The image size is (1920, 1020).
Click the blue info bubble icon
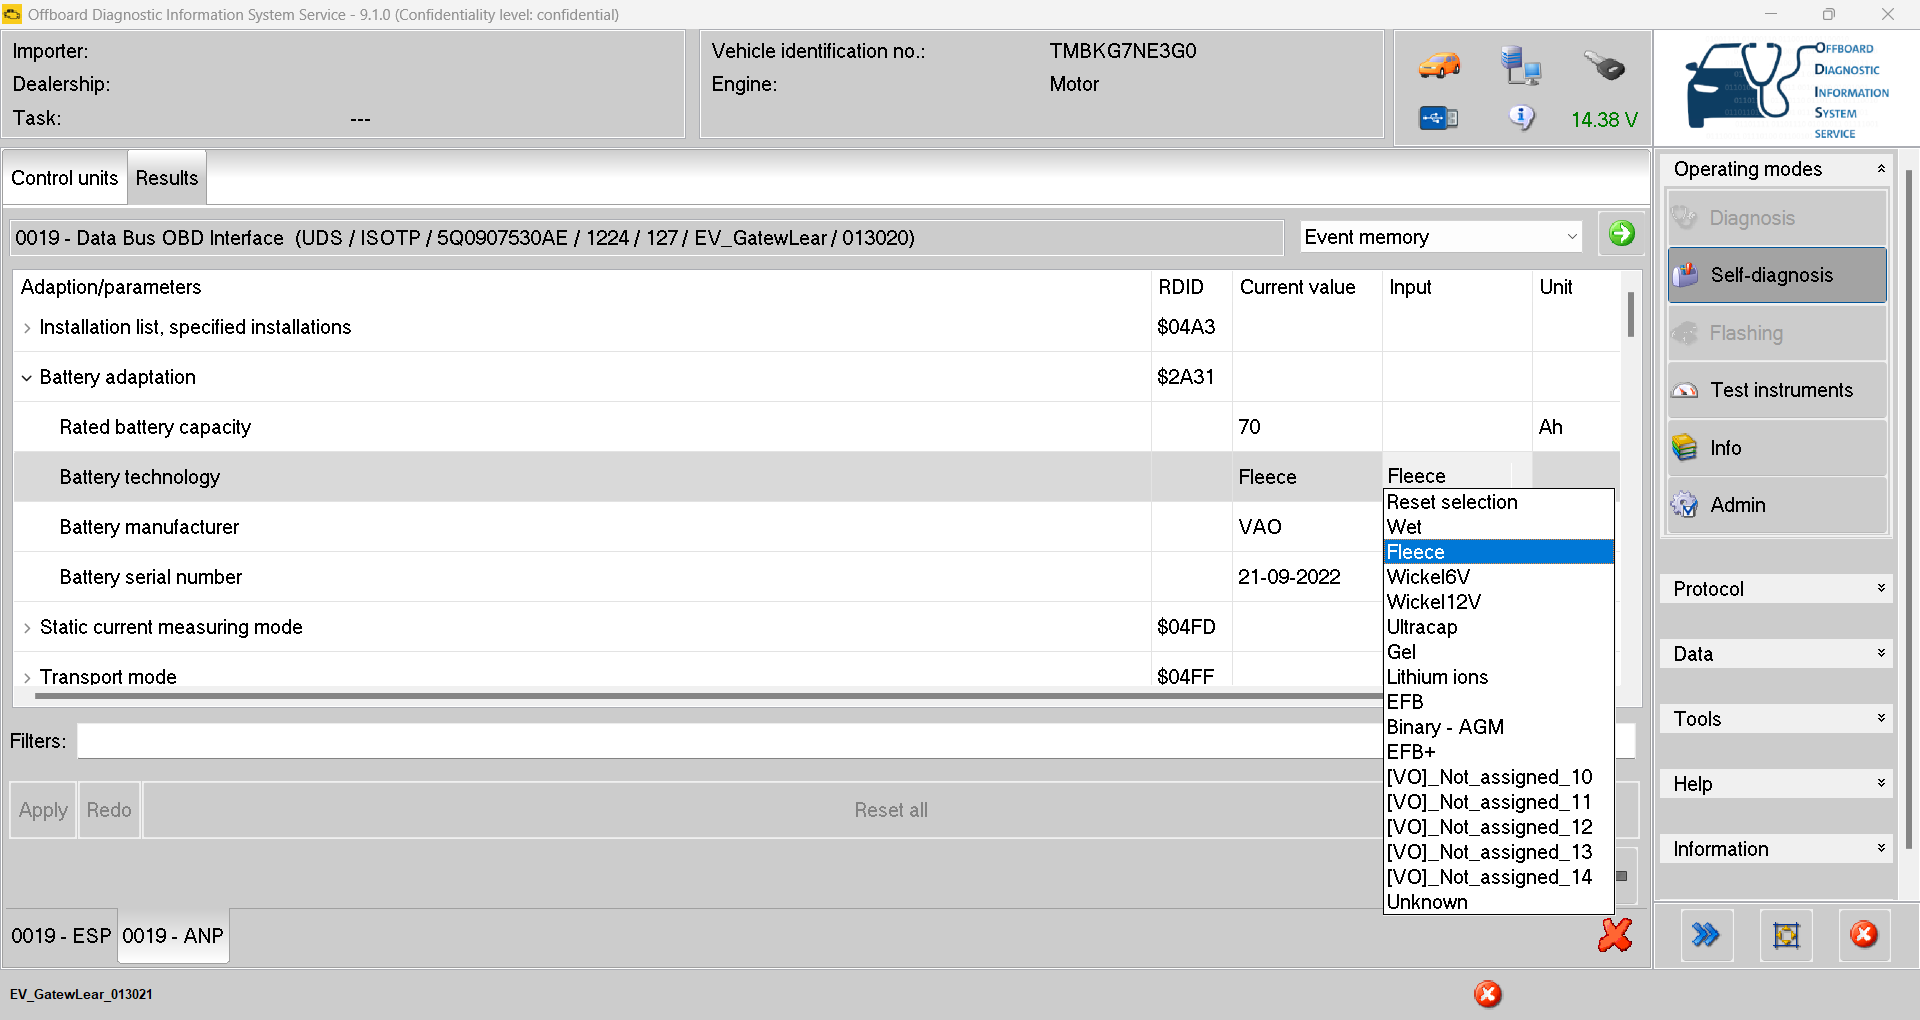[x=1521, y=118]
